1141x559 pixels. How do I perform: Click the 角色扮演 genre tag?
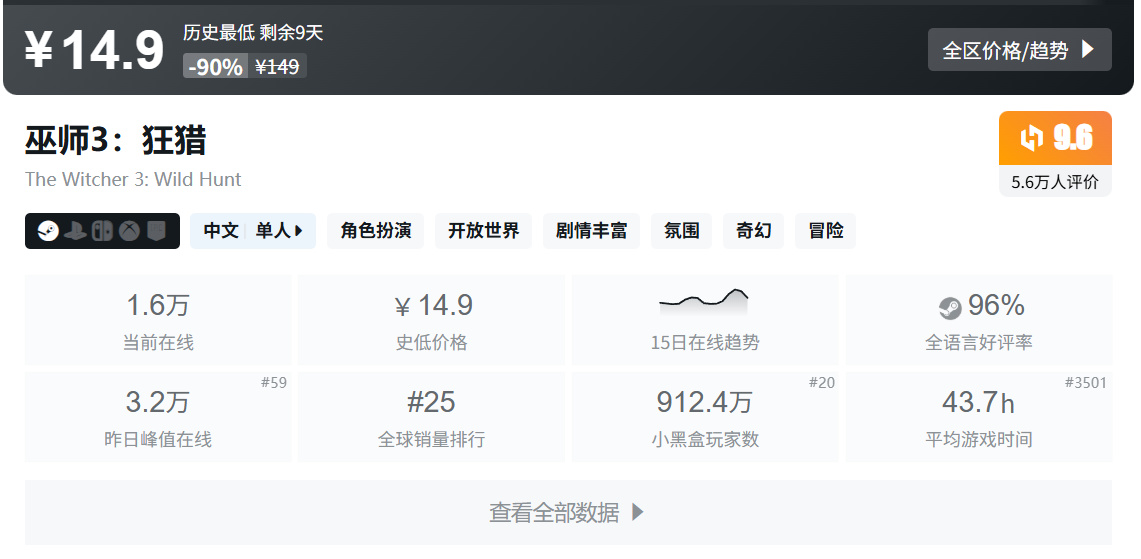click(x=375, y=231)
